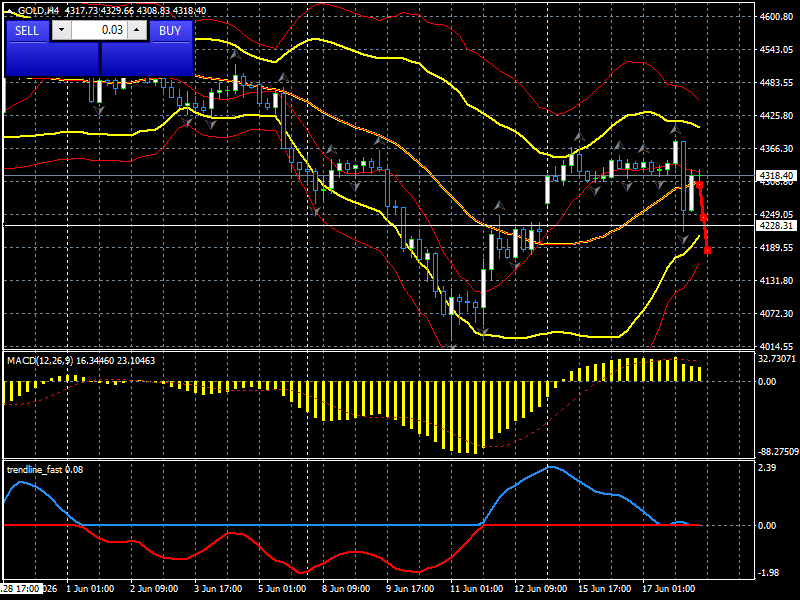This screenshot has height=600, width=800.
Task: Click the 3 Jun 17:00 time label
Action: coord(218,589)
